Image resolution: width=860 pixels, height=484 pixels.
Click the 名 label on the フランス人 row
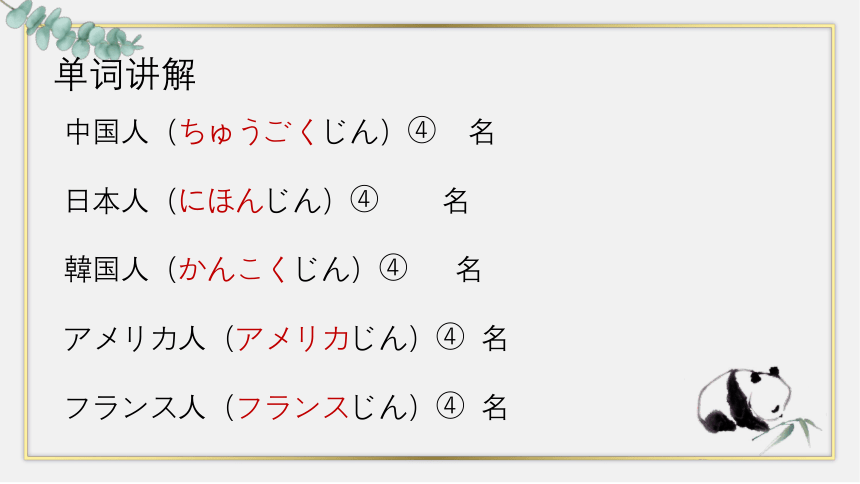point(495,407)
